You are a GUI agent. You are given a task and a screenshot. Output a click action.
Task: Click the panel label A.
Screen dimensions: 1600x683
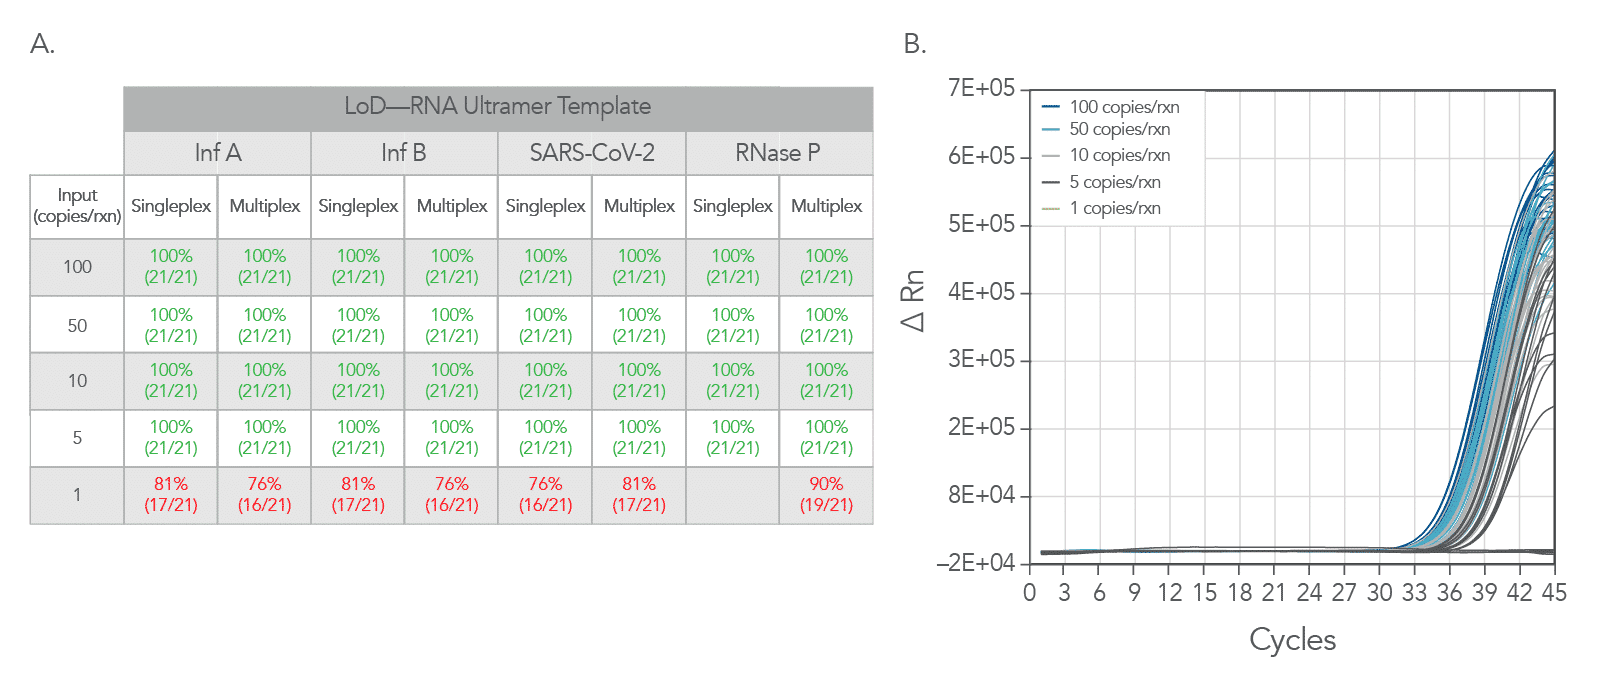pyautogui.click(x=42, y=44)
